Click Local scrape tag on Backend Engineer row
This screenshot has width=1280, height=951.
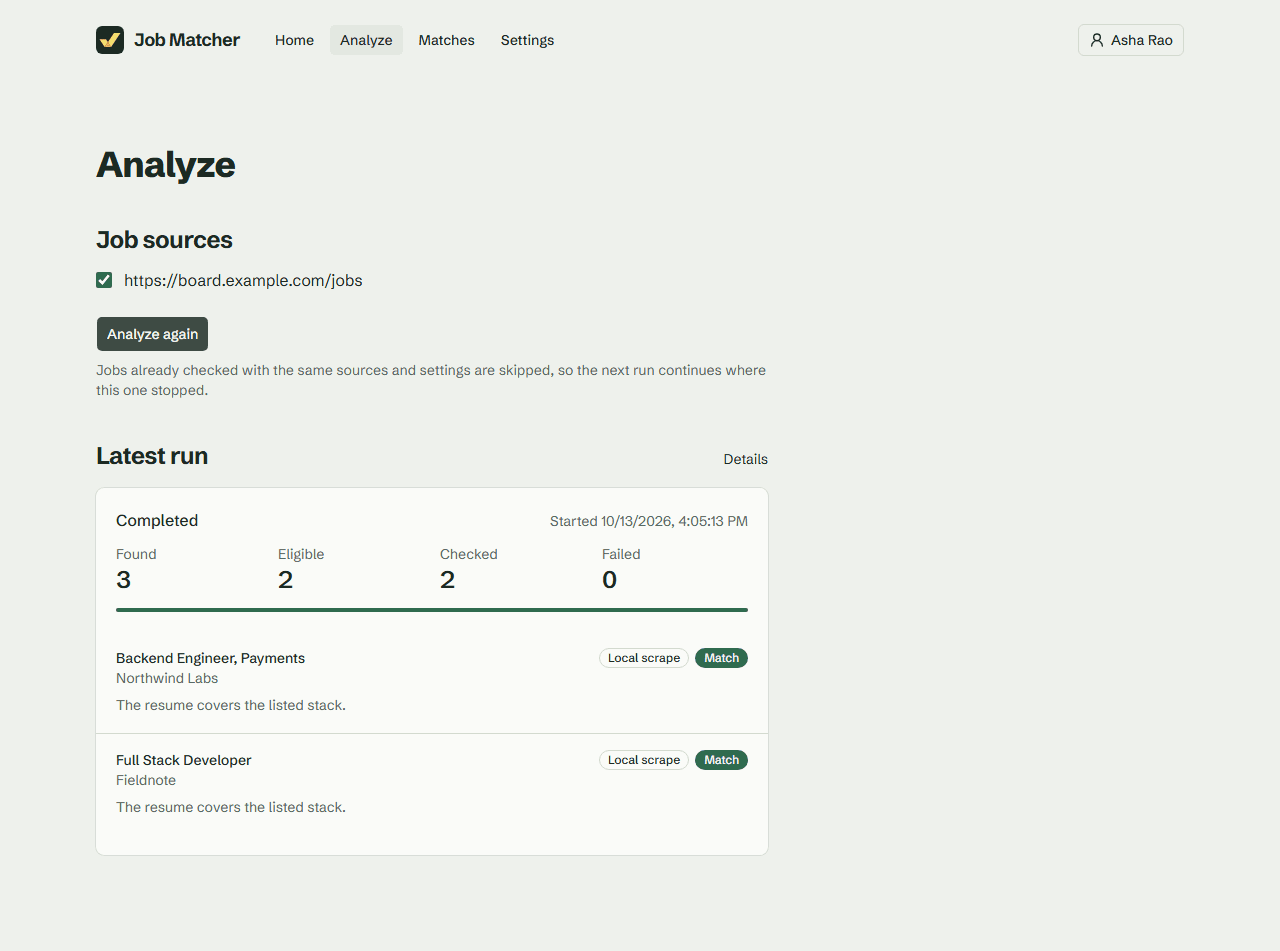click(644, 658)
